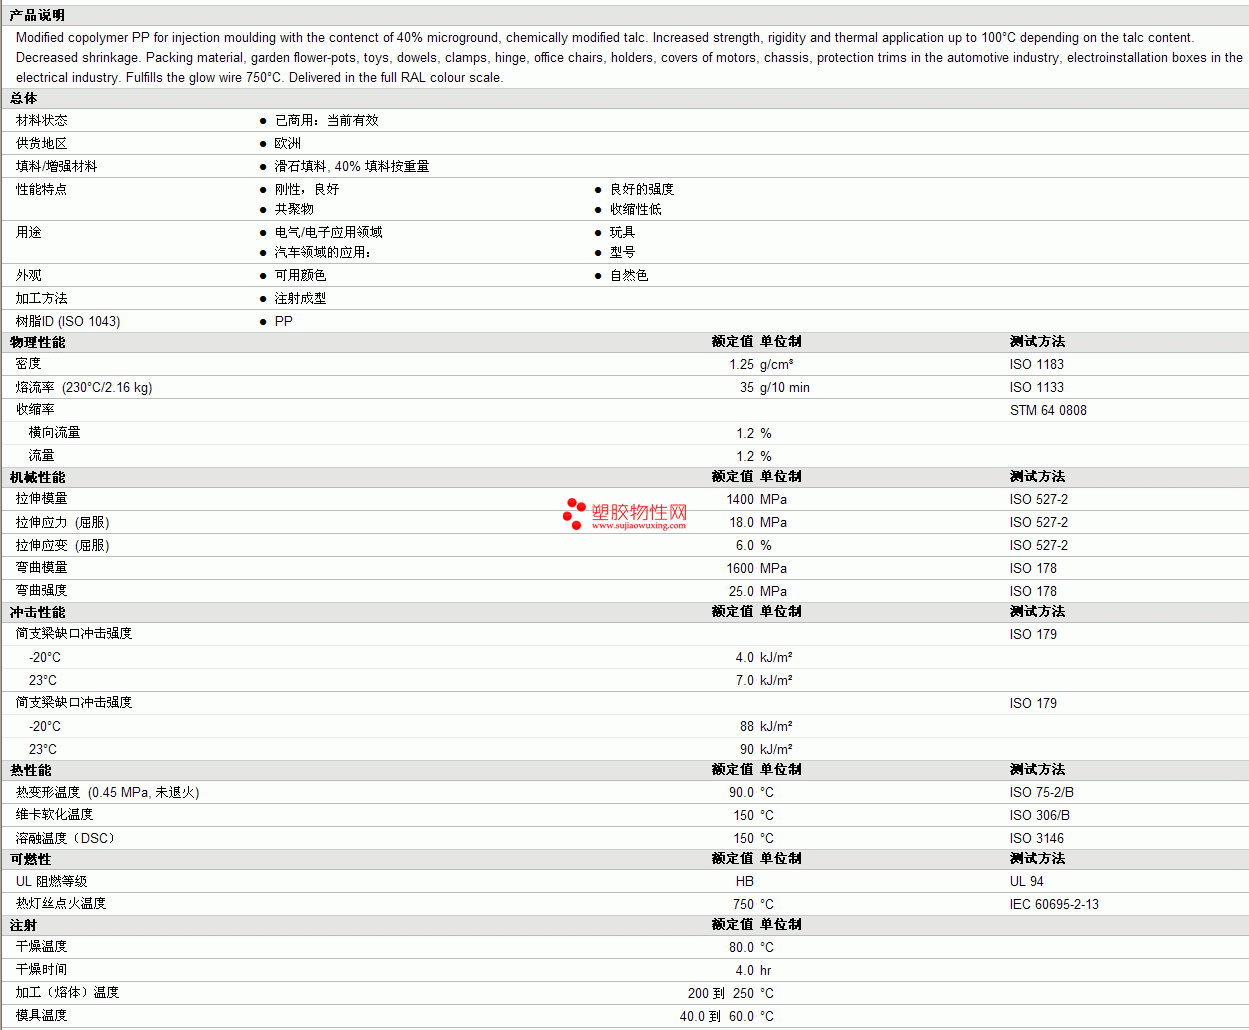
Task: Click the bullet text '汽车领域的应用:'
Action: [x=323, y=252]
